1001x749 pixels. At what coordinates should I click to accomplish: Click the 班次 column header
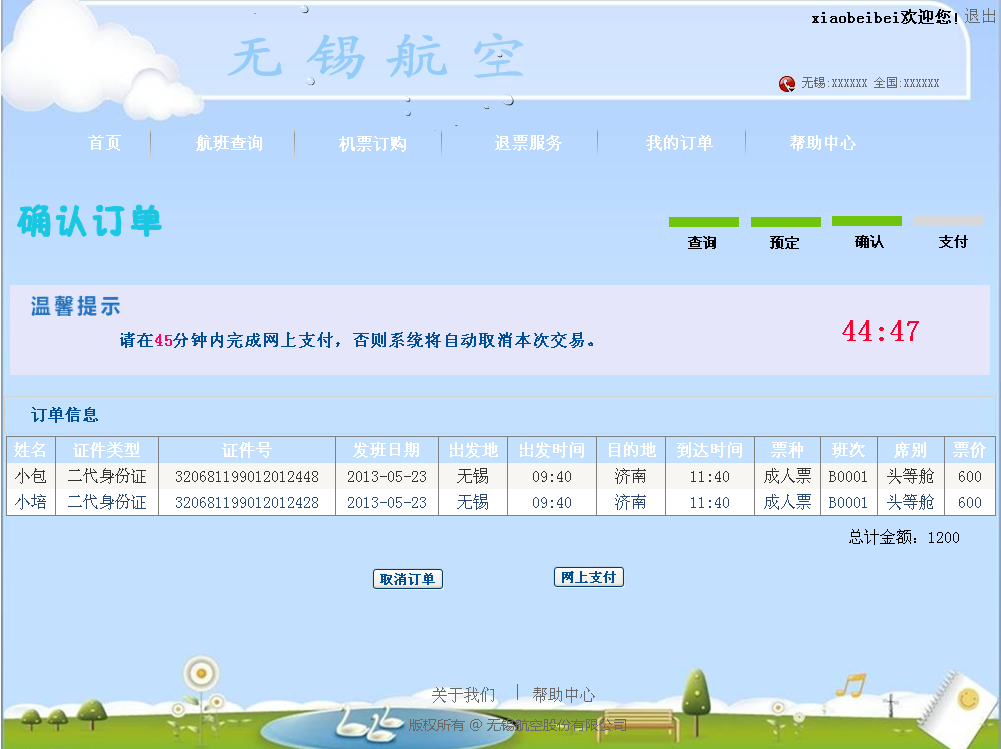point(848,450)
